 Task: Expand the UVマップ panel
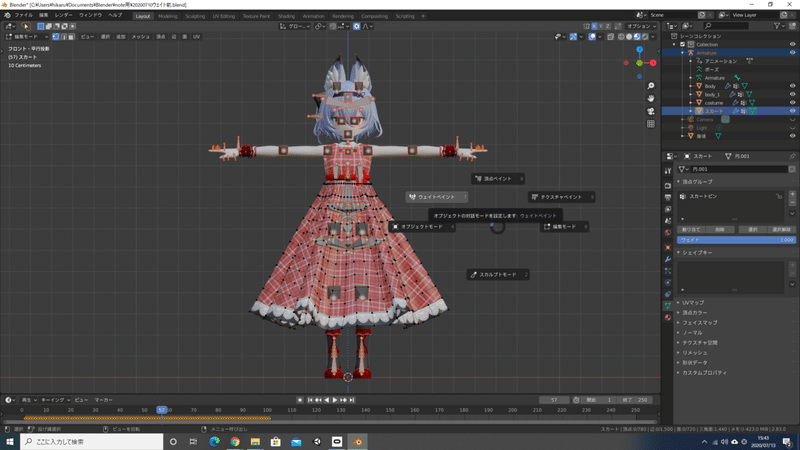click(x=694, y=302)
